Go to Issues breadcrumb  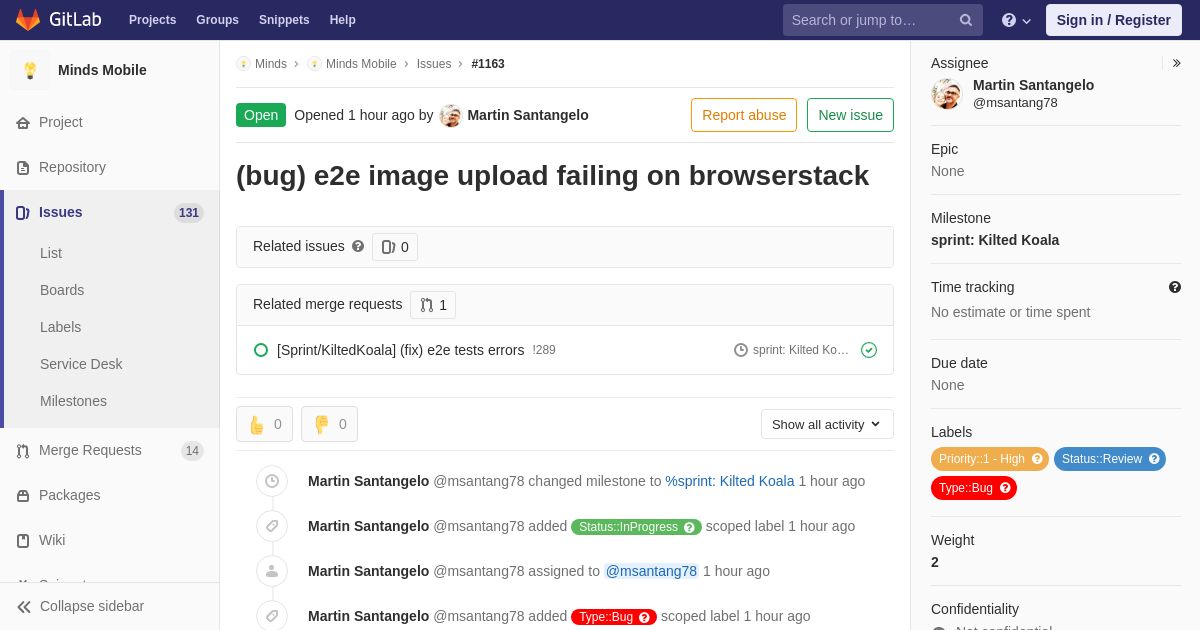pyautogui.click(x=434, y=64)
